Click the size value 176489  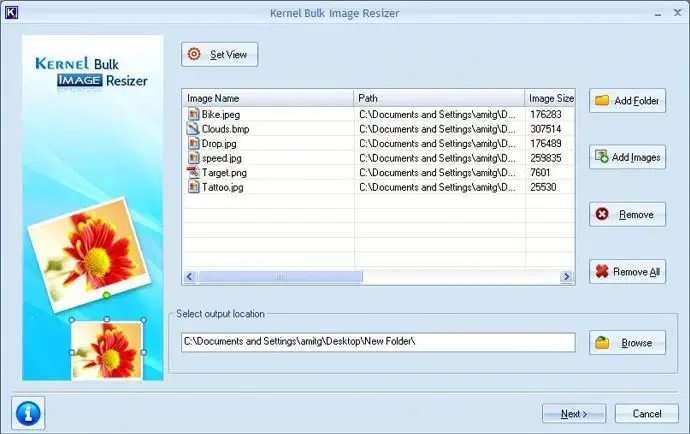coord(546,143)
